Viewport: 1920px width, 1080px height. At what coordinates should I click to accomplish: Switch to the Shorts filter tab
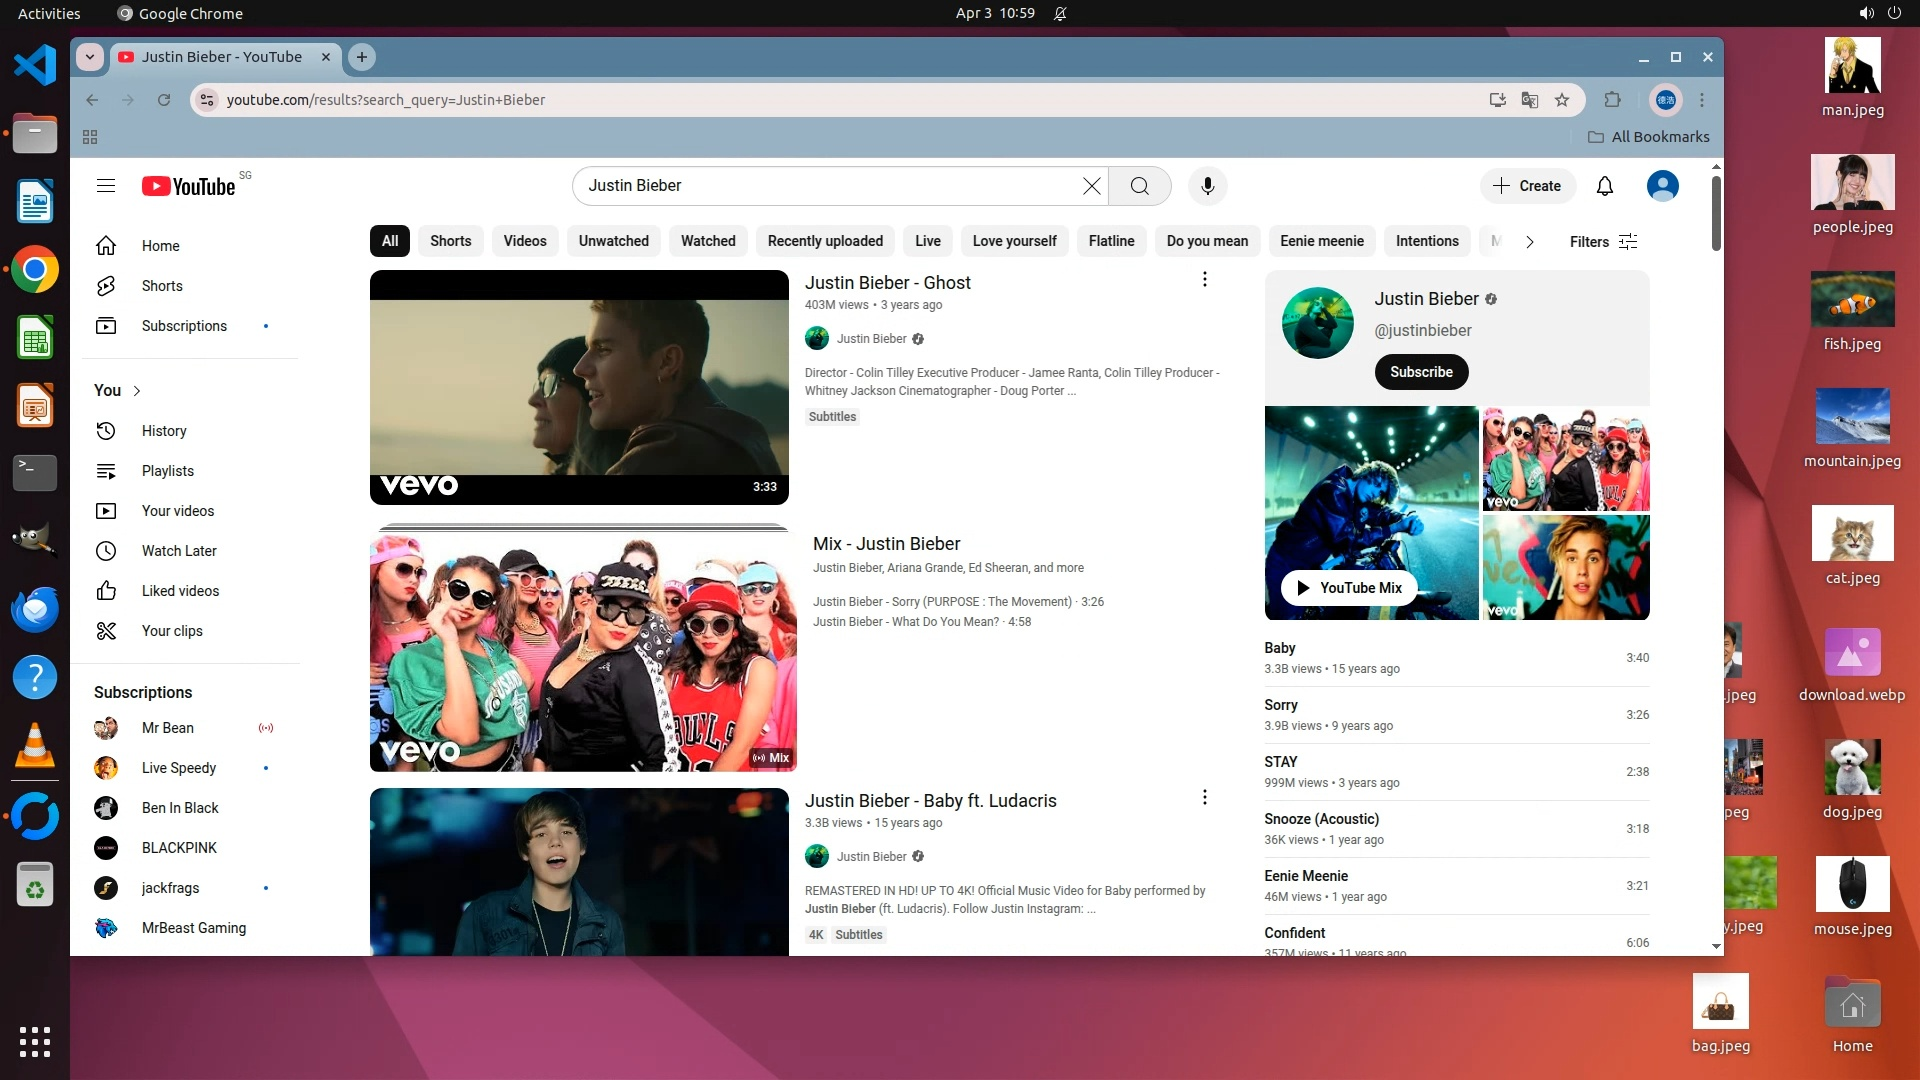click(x=450, y=241)
